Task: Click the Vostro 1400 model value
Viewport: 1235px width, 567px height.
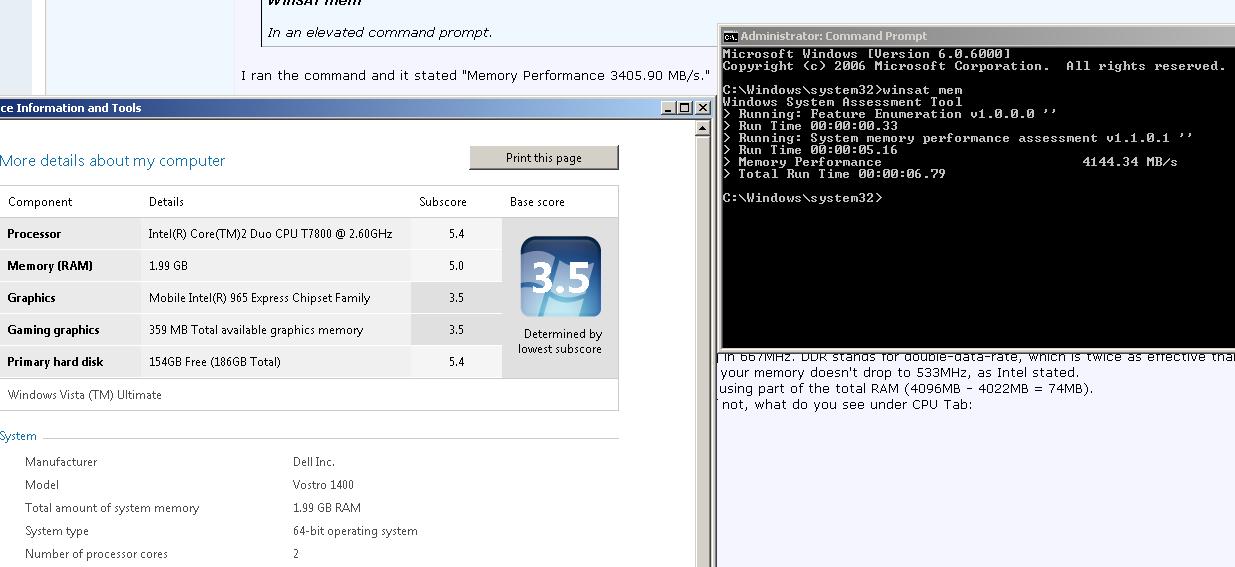Action: [x=324, y=485]
